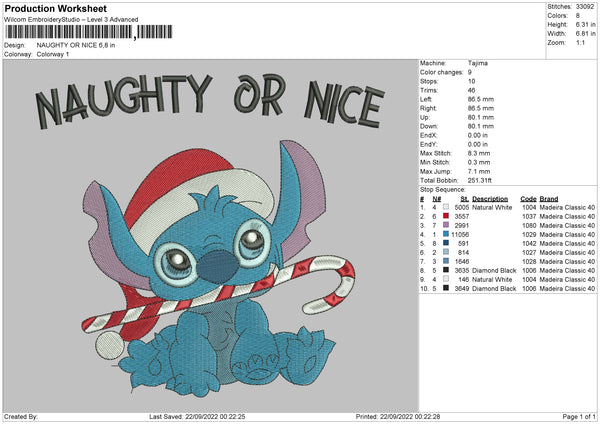
Task: Click the 'Description' column header
Action: [490, 199]
